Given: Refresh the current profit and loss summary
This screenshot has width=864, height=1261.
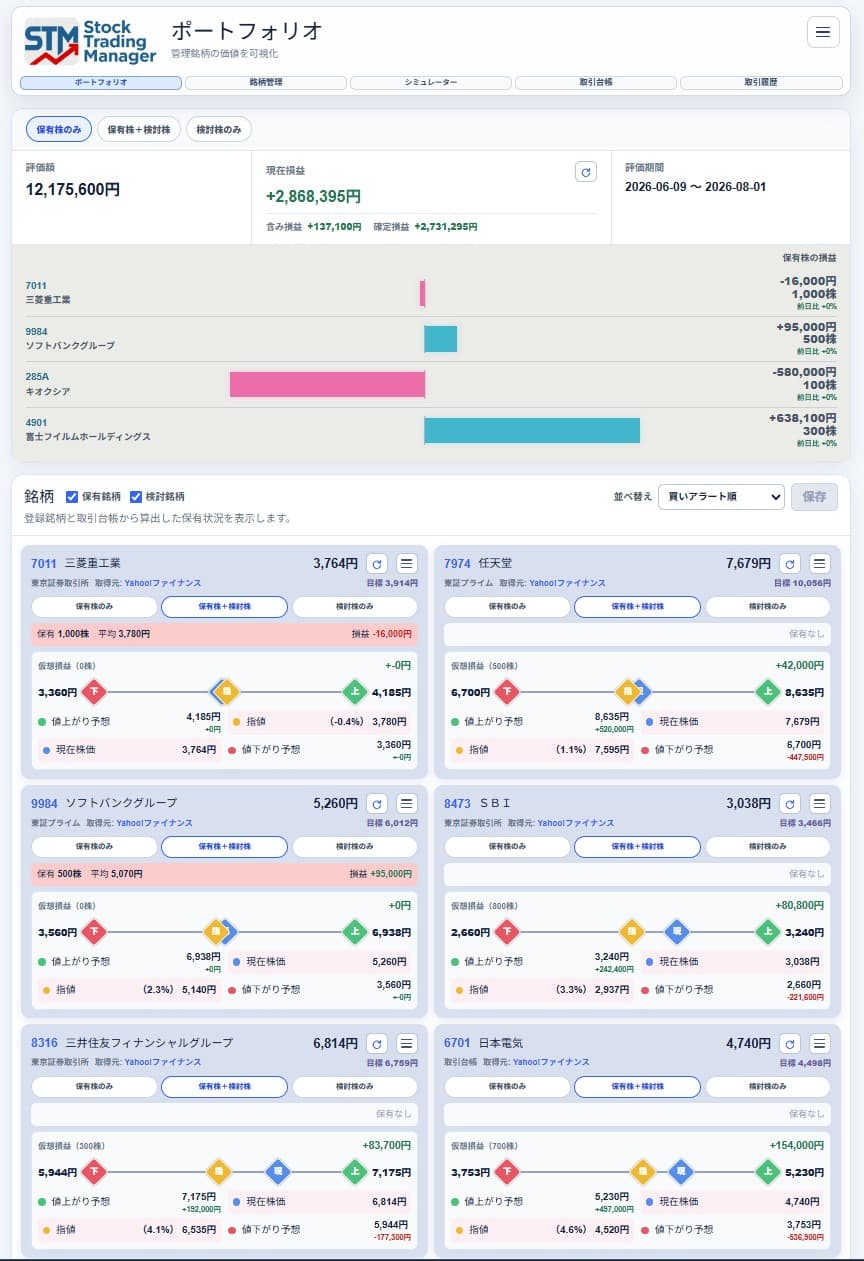Looking at the screenshot, I should pyautogui.click(x=587, y=172).
